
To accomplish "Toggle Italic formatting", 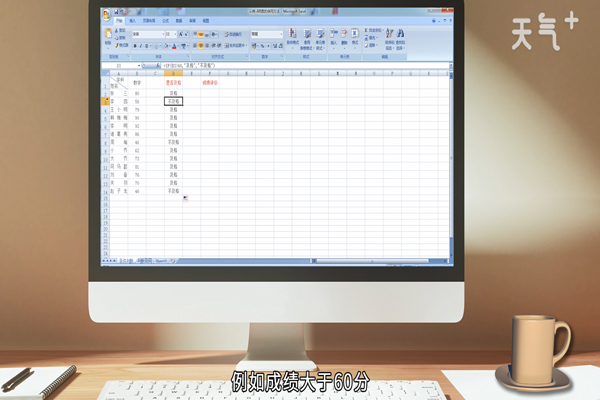I will coord(140,46).
